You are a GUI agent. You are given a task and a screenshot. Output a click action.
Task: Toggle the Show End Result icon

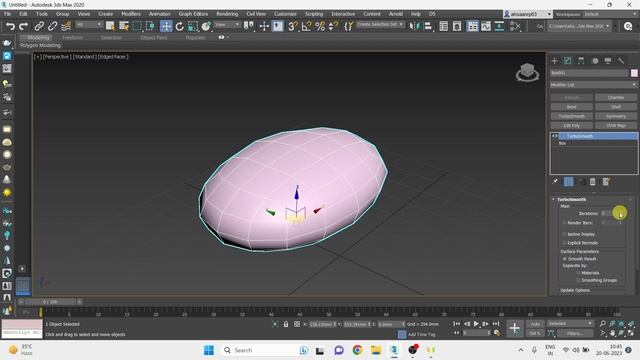(x=569, y=182)
